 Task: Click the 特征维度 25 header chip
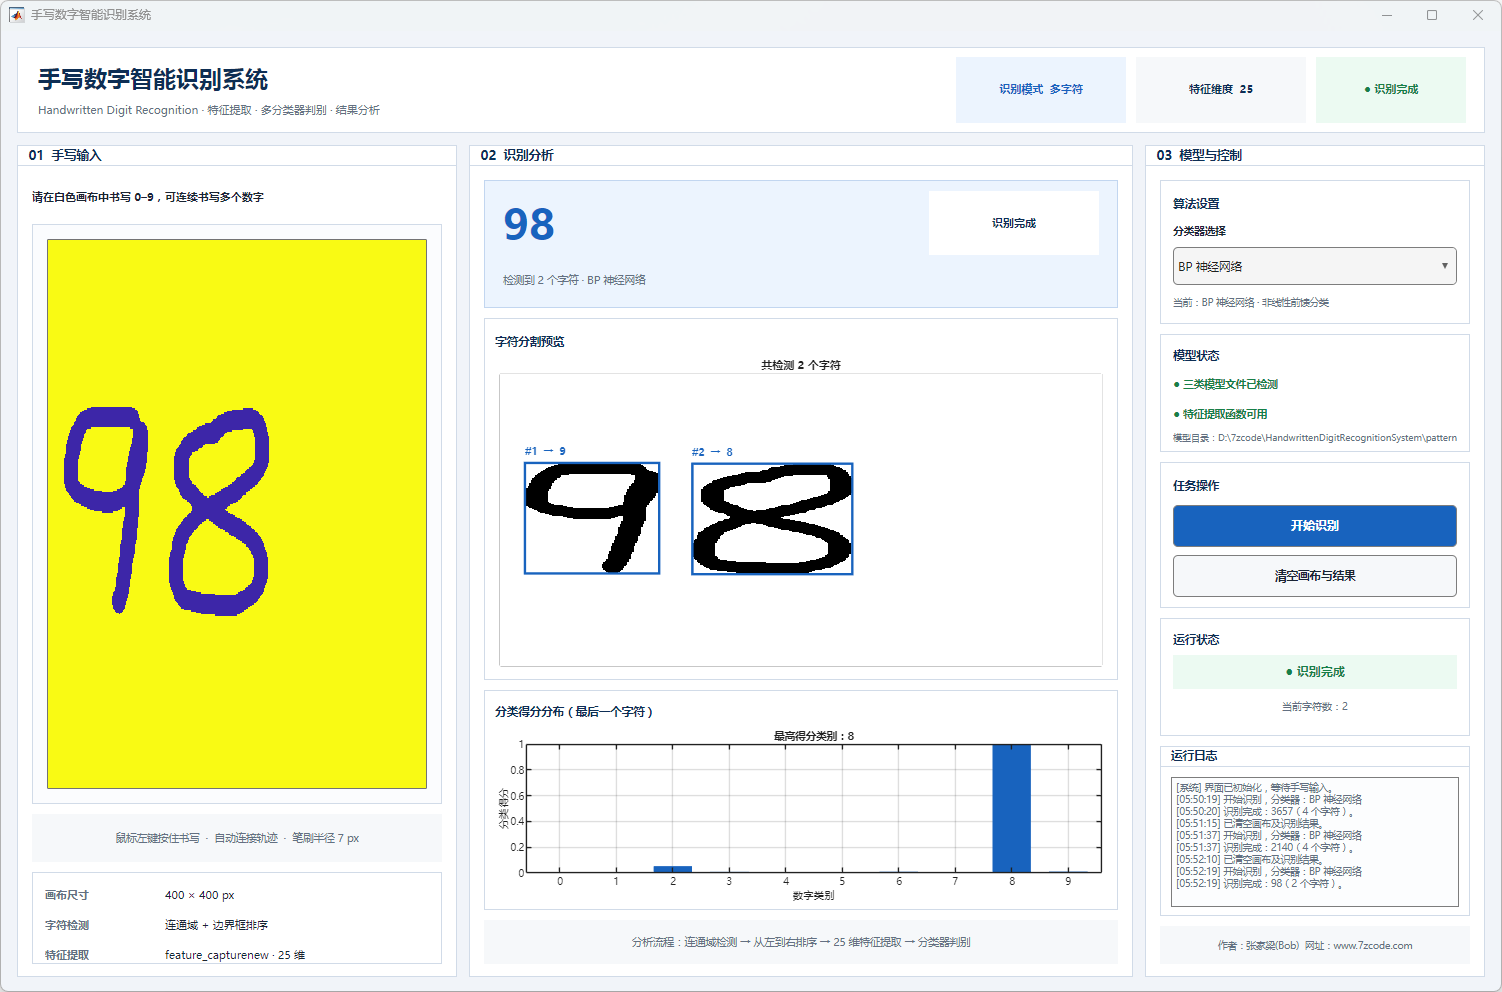1221,89
